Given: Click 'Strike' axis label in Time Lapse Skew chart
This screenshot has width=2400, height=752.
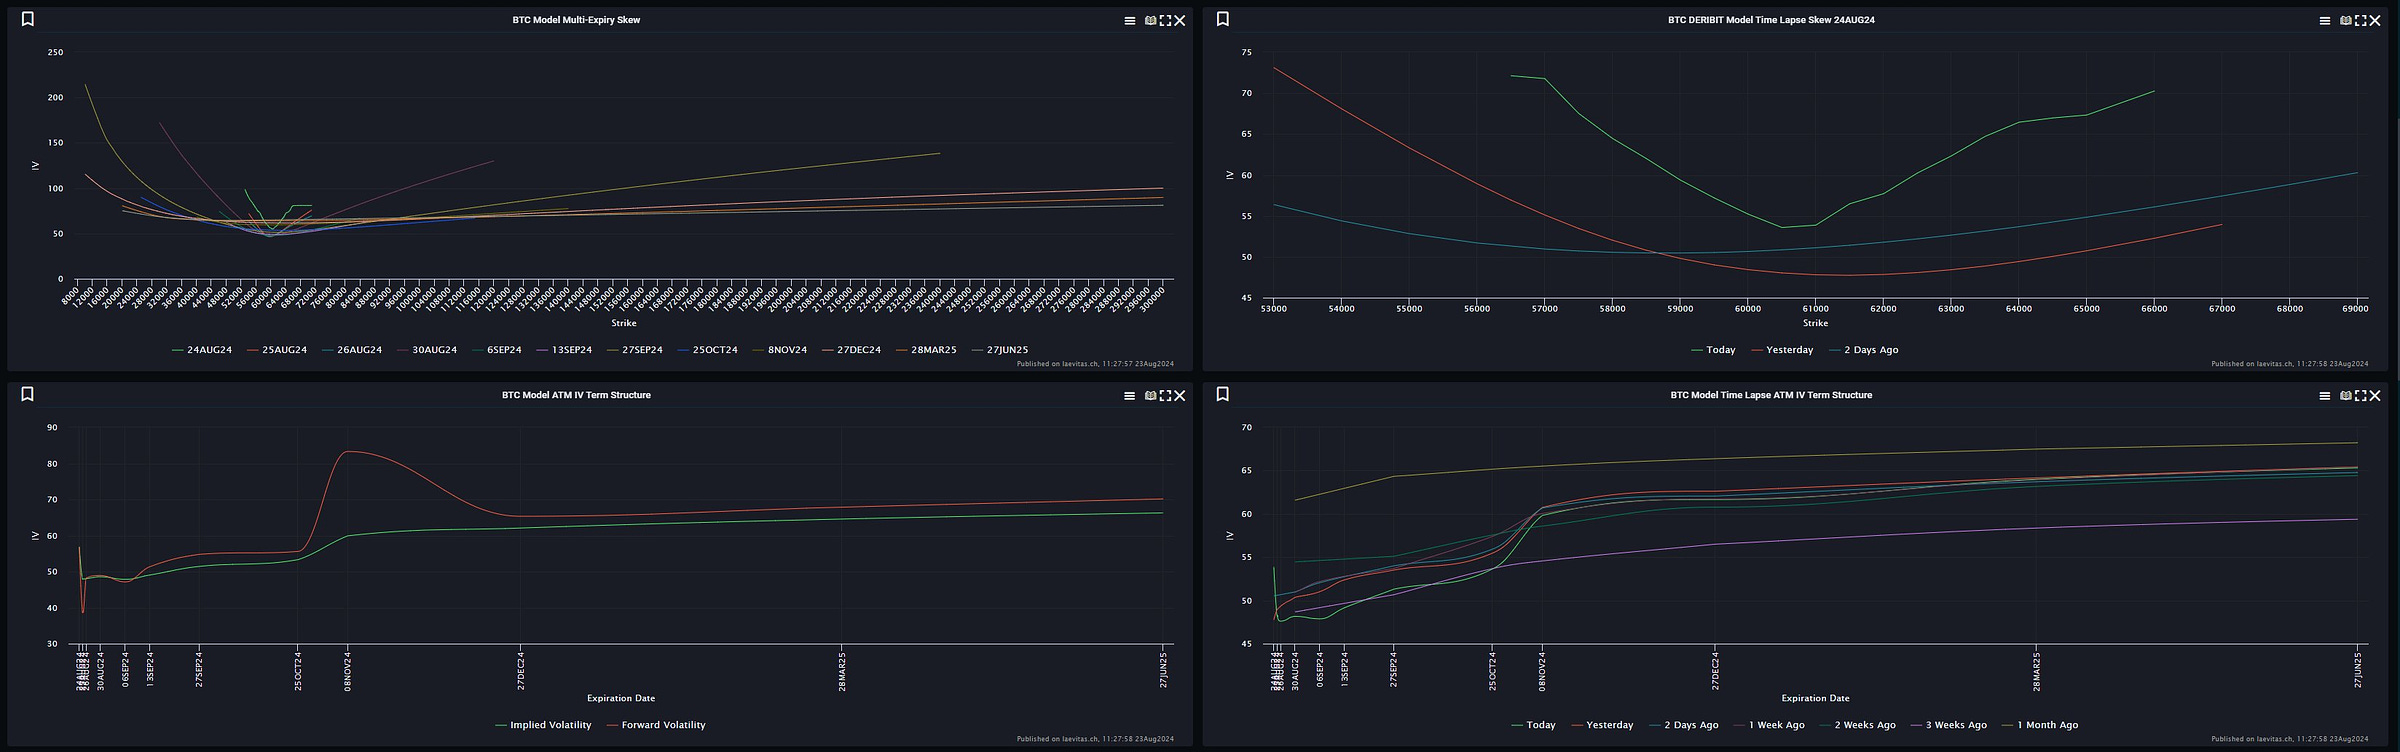Looking at the screenshot, I should point(1815,323).
